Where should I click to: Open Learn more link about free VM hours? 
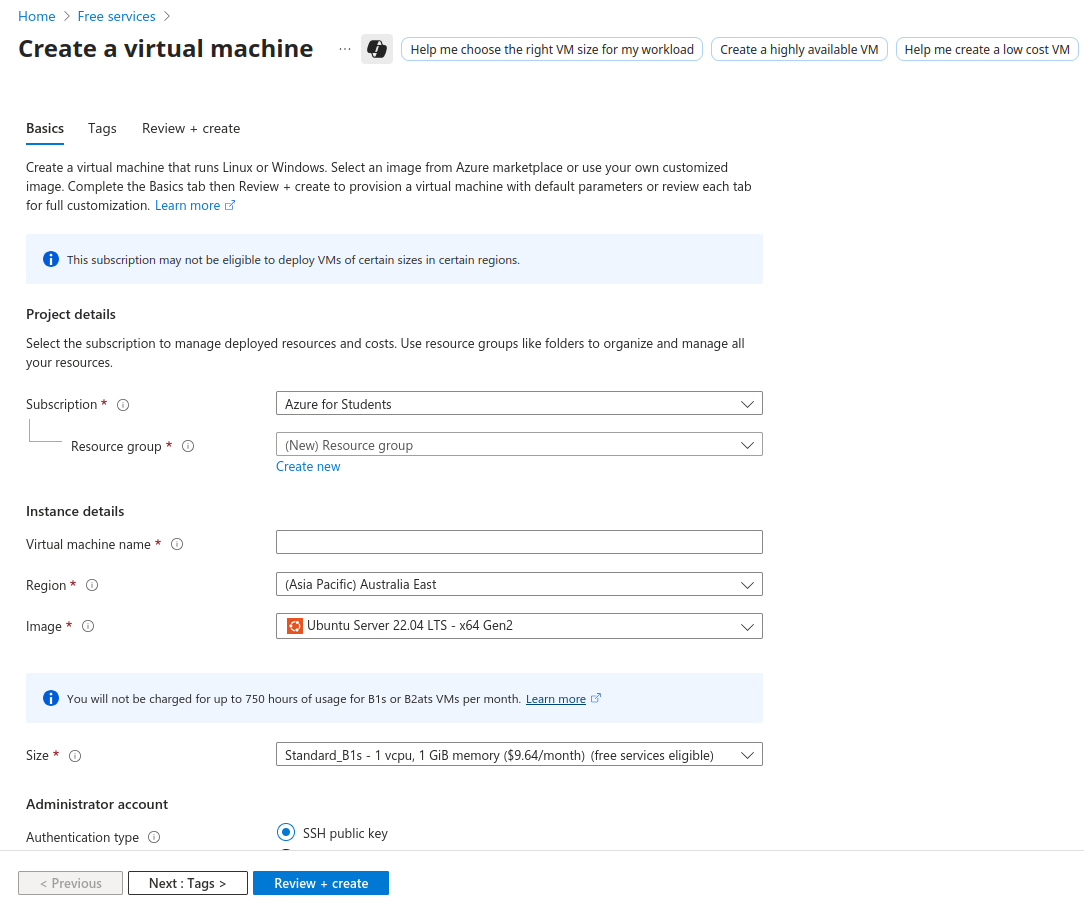563,699
